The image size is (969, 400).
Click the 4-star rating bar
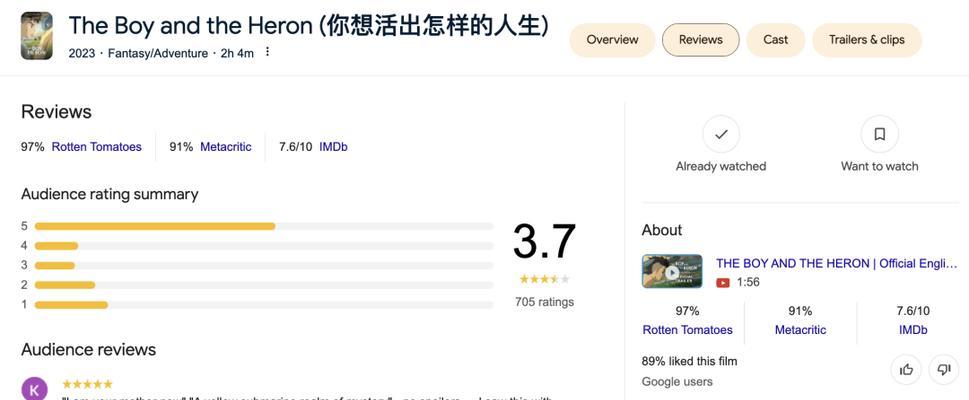[x=264, y=246]
